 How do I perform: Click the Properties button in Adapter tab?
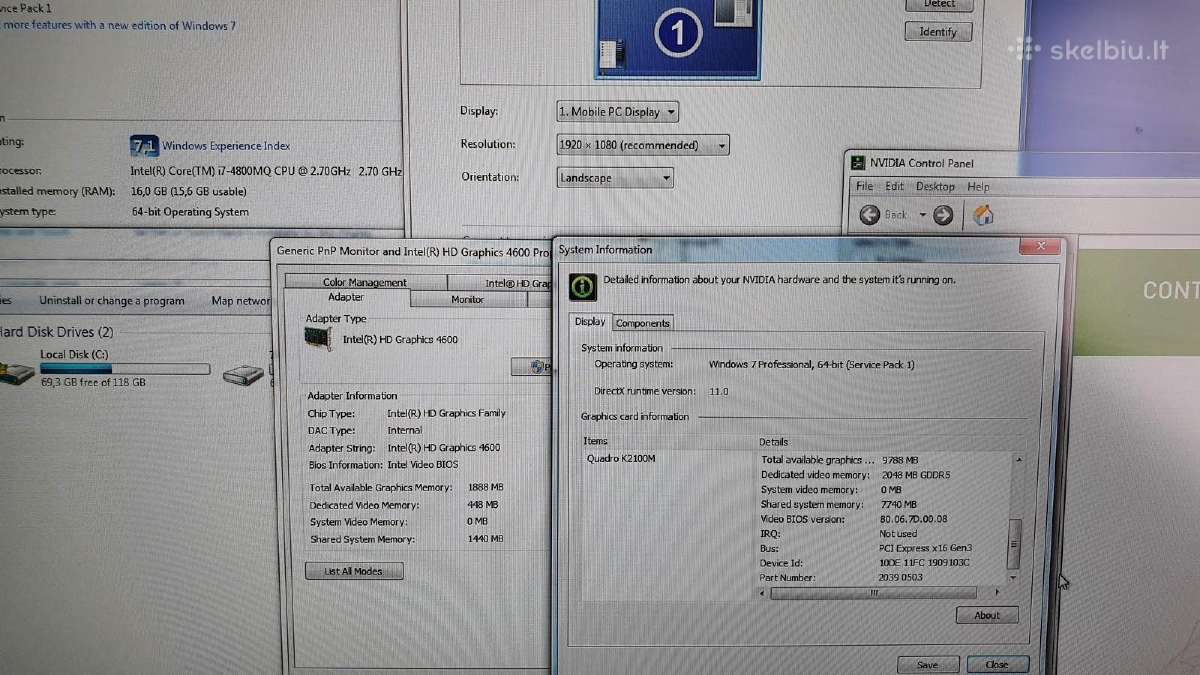(x=532, y=367)
